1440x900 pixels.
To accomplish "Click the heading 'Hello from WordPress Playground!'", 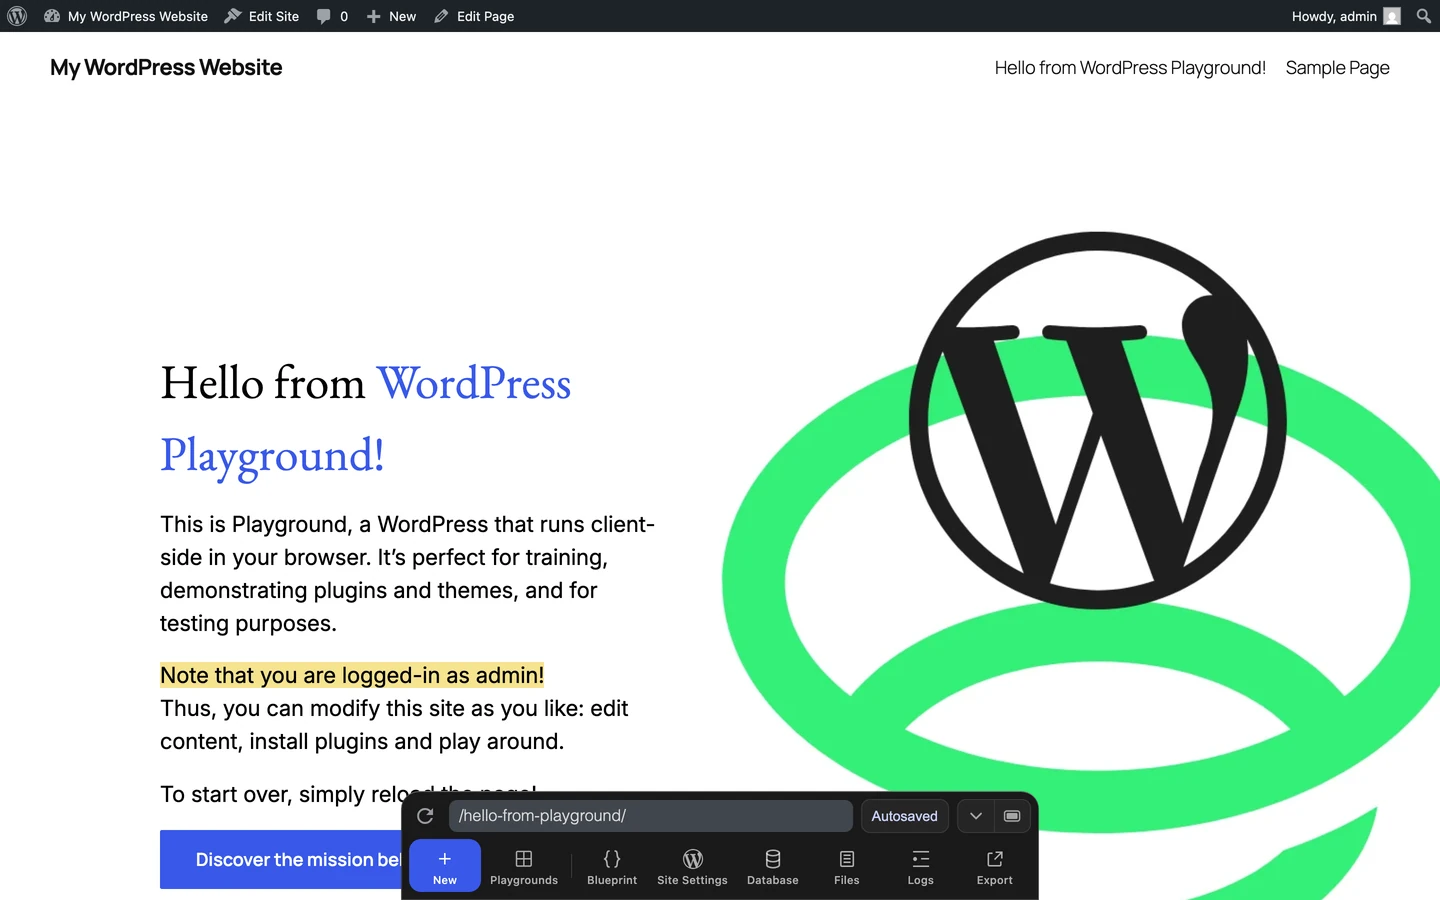I will pyautogui.click(x=366, y=419).
